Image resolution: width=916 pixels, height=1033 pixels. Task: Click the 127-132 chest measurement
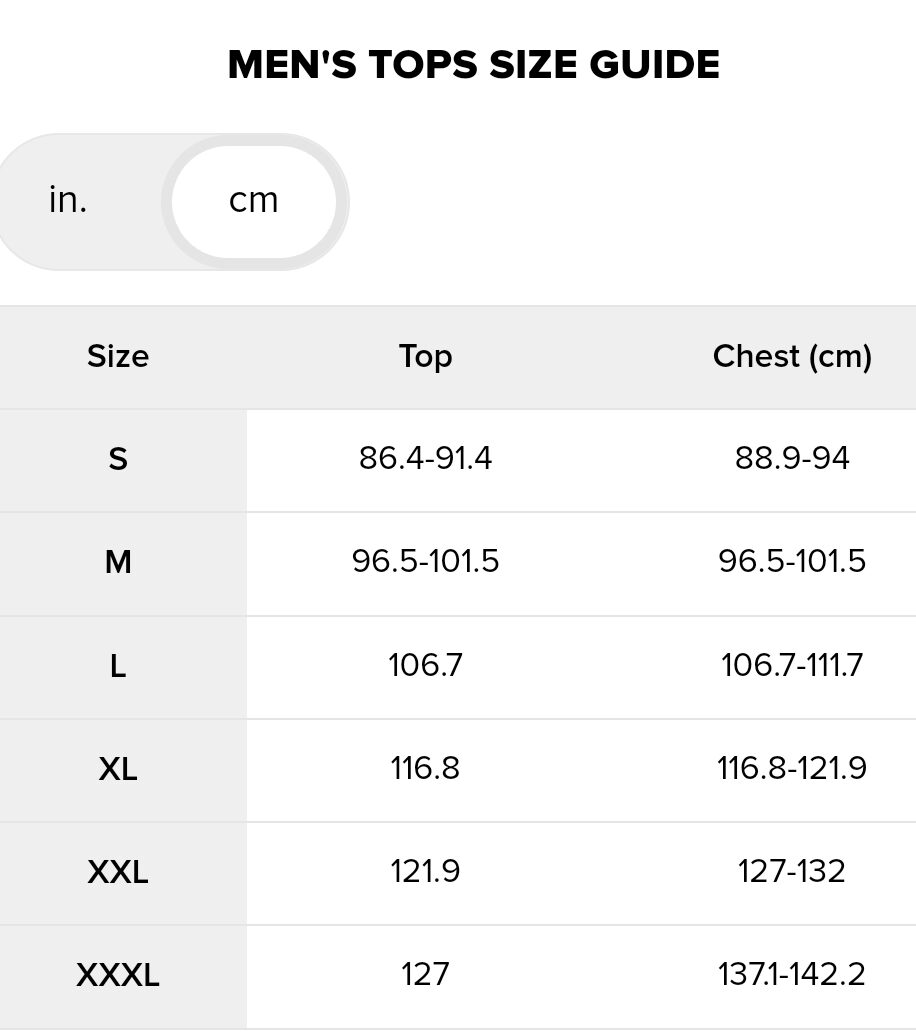pos(792,871)
